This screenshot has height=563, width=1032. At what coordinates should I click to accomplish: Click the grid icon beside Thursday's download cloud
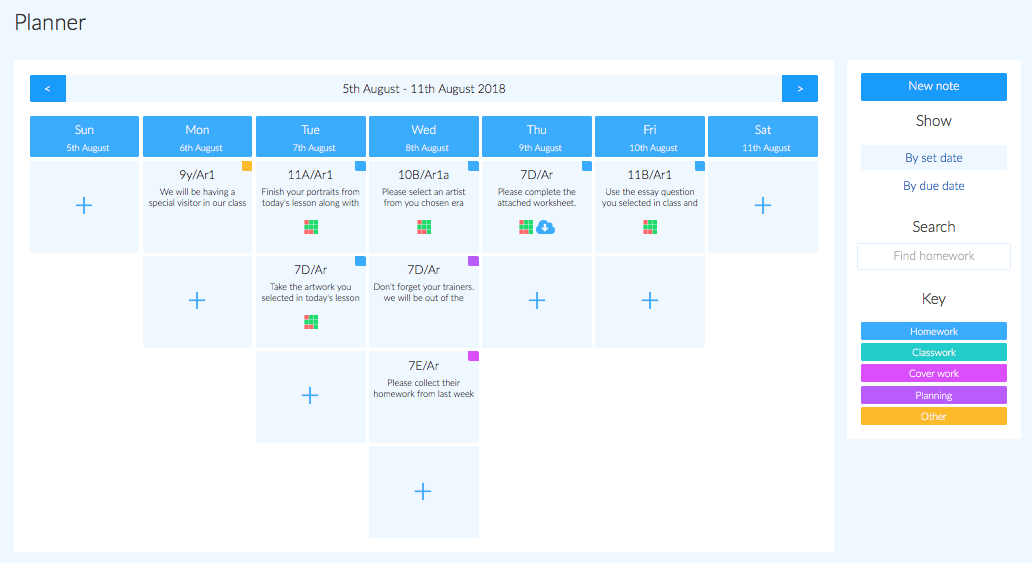coord(526,227)
